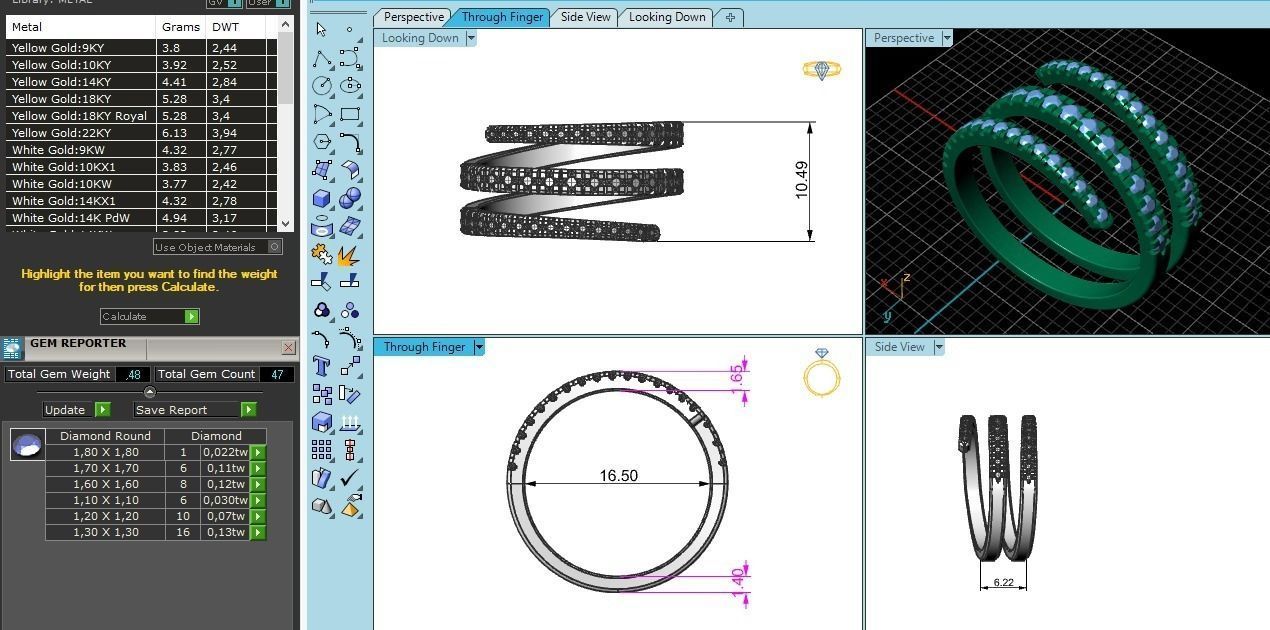The image size is (1270, 630).
Task: Click the Diamond Round gem thumbnail
Action: pyautogui.click(x=27, y=444)
